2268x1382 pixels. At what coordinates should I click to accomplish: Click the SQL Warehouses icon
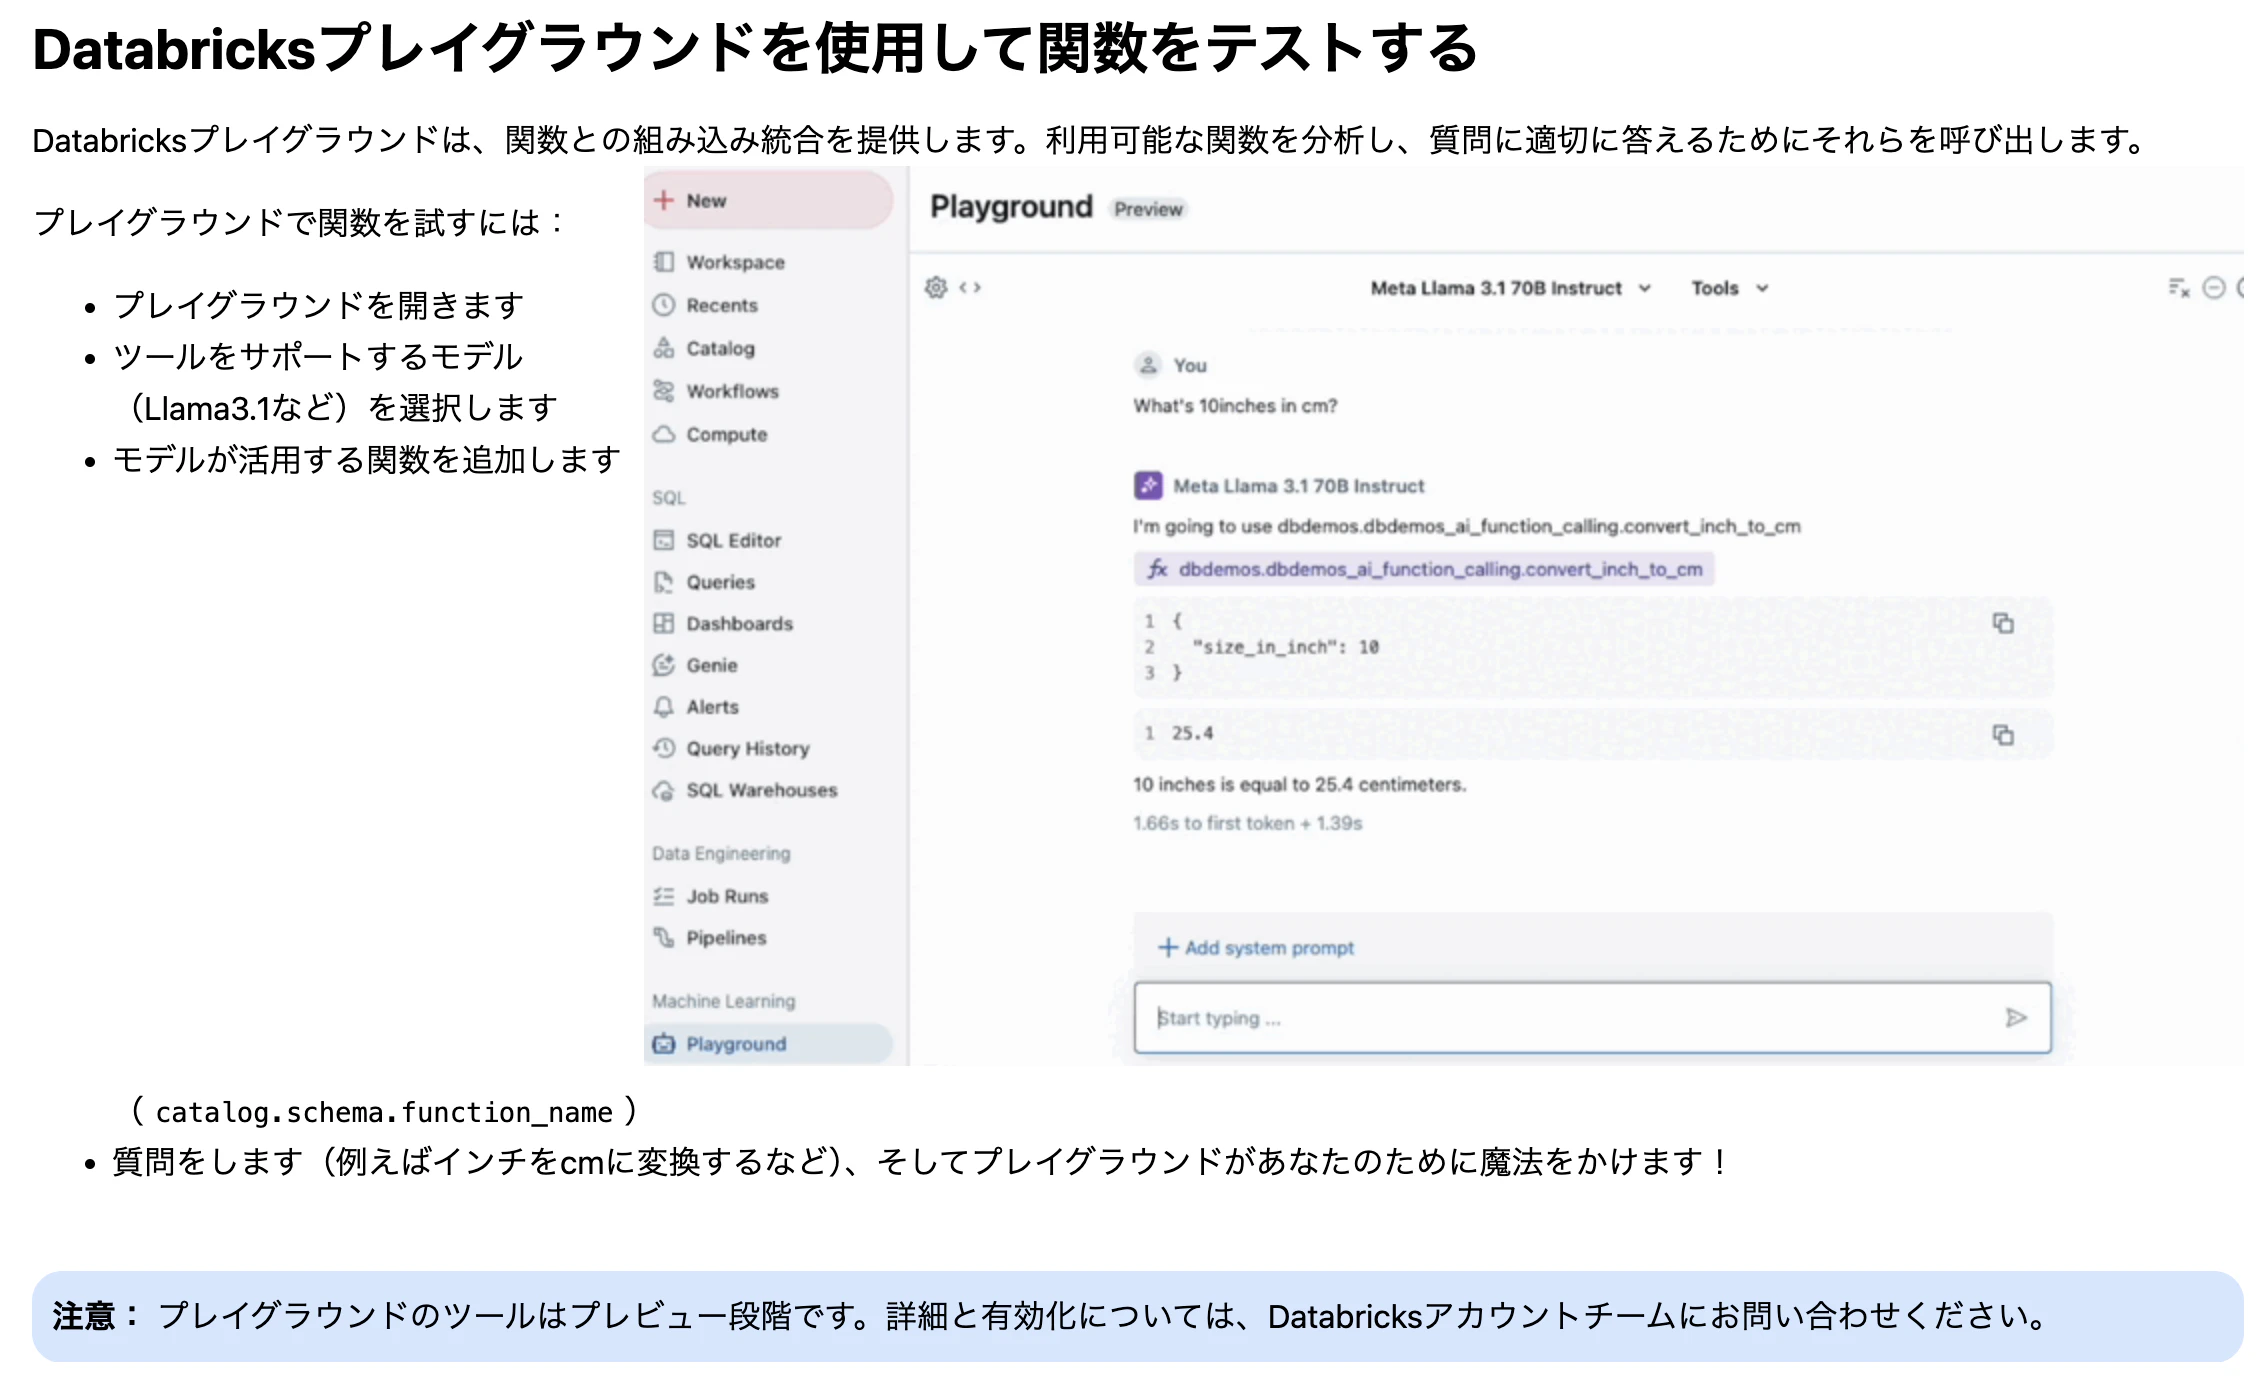click(663, 790)
